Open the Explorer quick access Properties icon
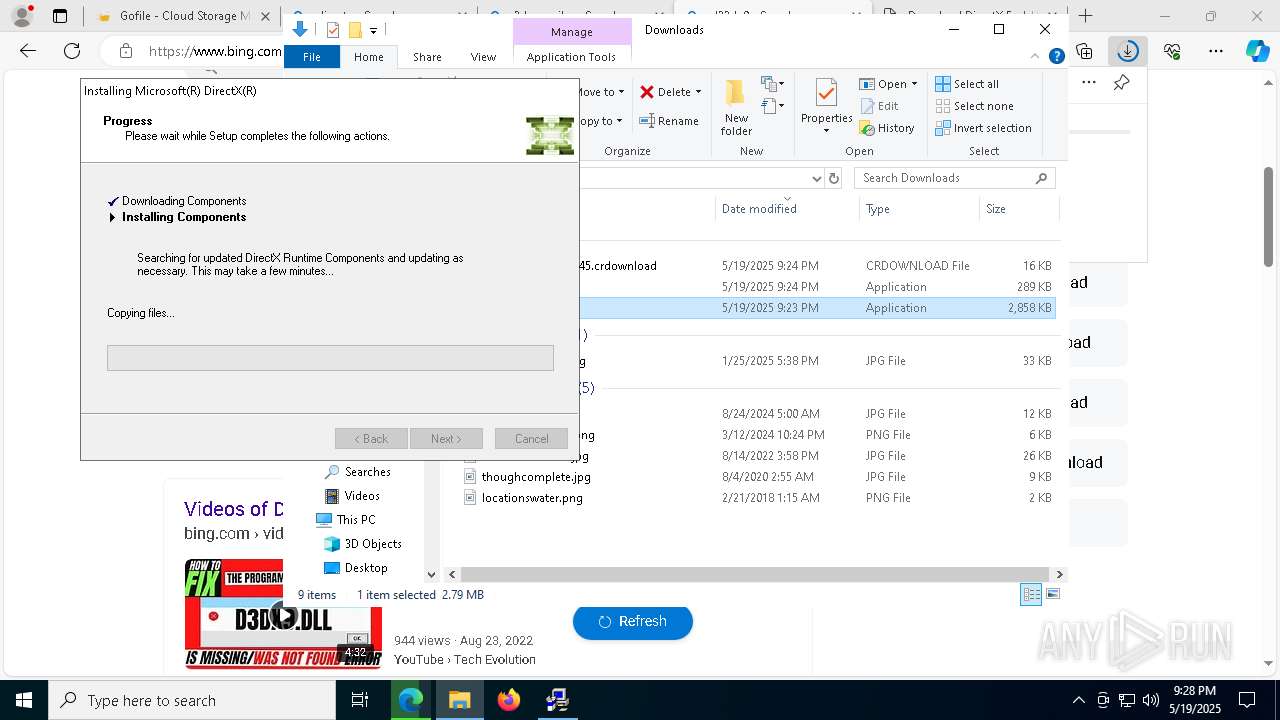Screen dimensions: 1280x720 [x=333, y=30]
